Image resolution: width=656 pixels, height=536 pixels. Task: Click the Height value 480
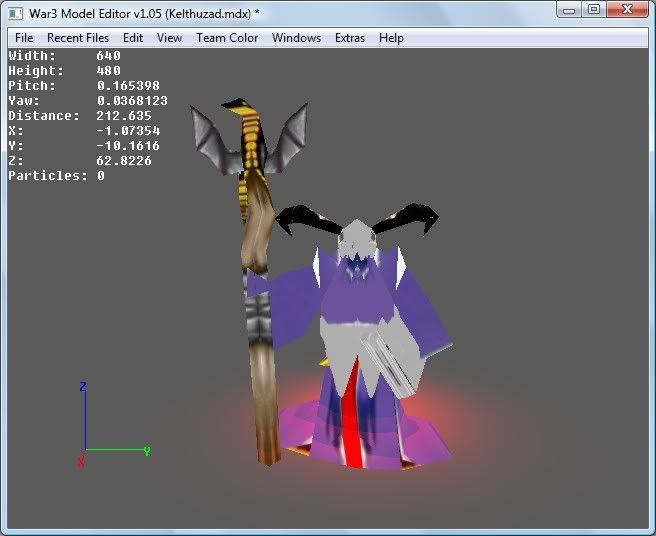click(108, 71)
